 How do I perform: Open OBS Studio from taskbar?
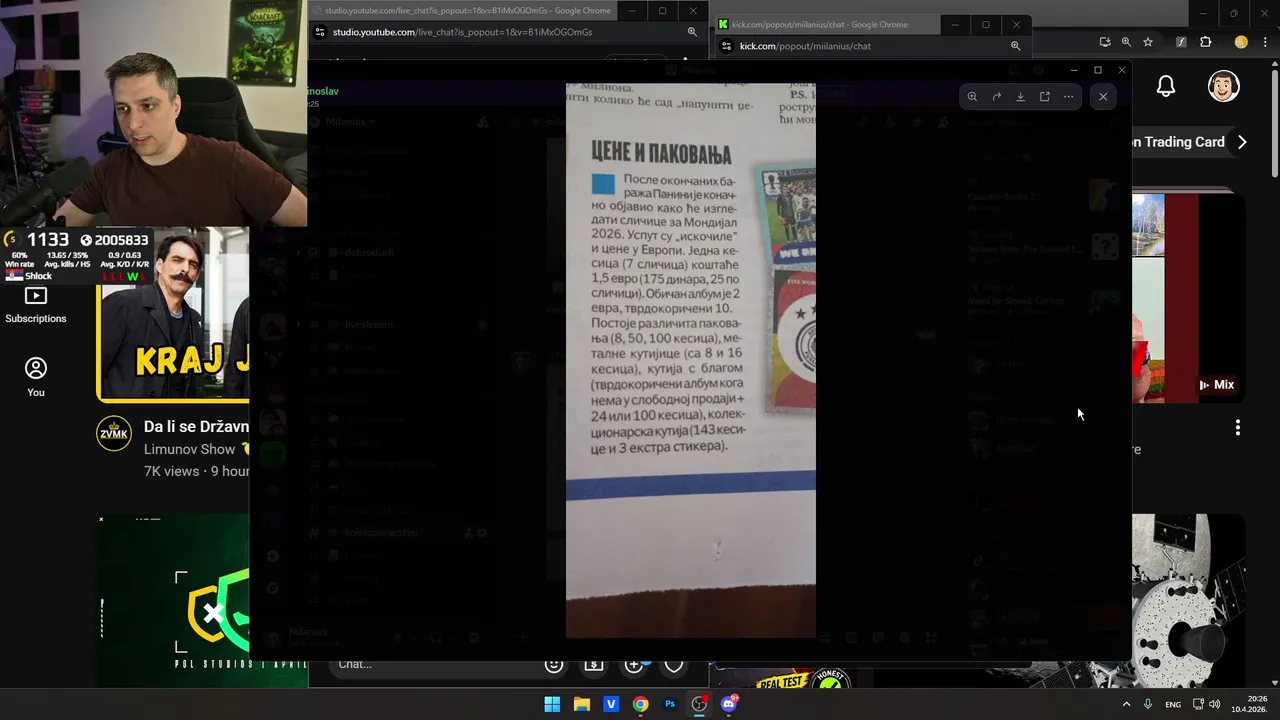[699, 704]
